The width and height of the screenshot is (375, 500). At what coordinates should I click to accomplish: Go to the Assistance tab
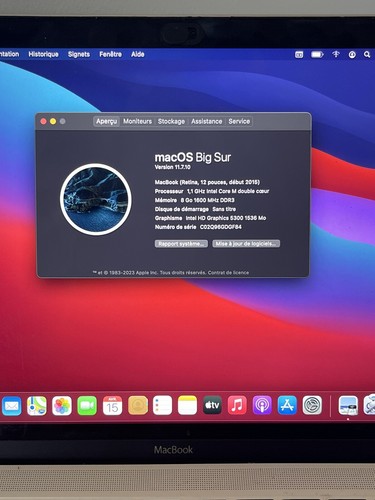pos(207,121)
